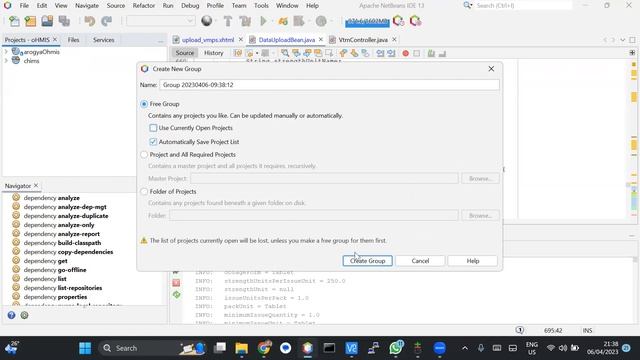
Task: Select the Folder of Projects radio button
Action: 144,191
